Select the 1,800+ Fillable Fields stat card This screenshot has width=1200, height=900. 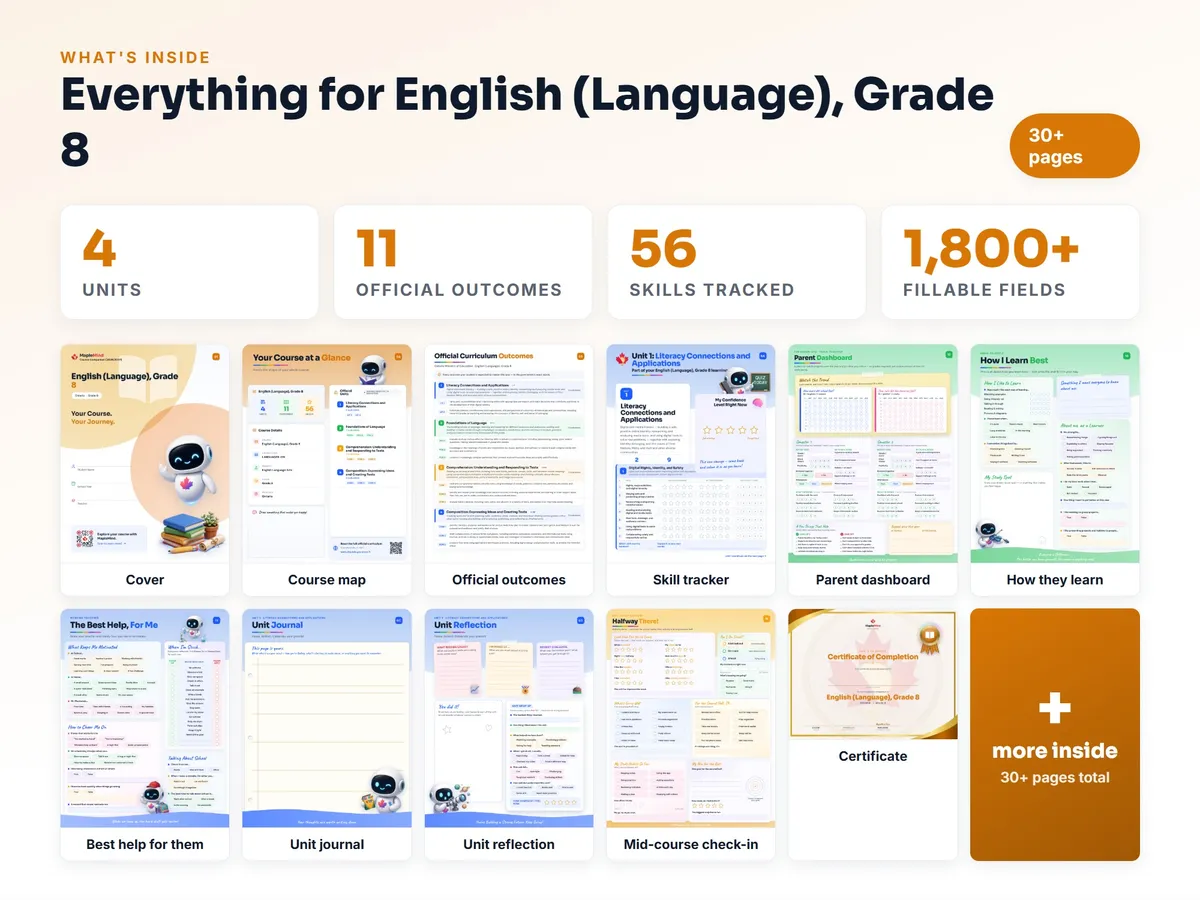tap(1010, 262)
